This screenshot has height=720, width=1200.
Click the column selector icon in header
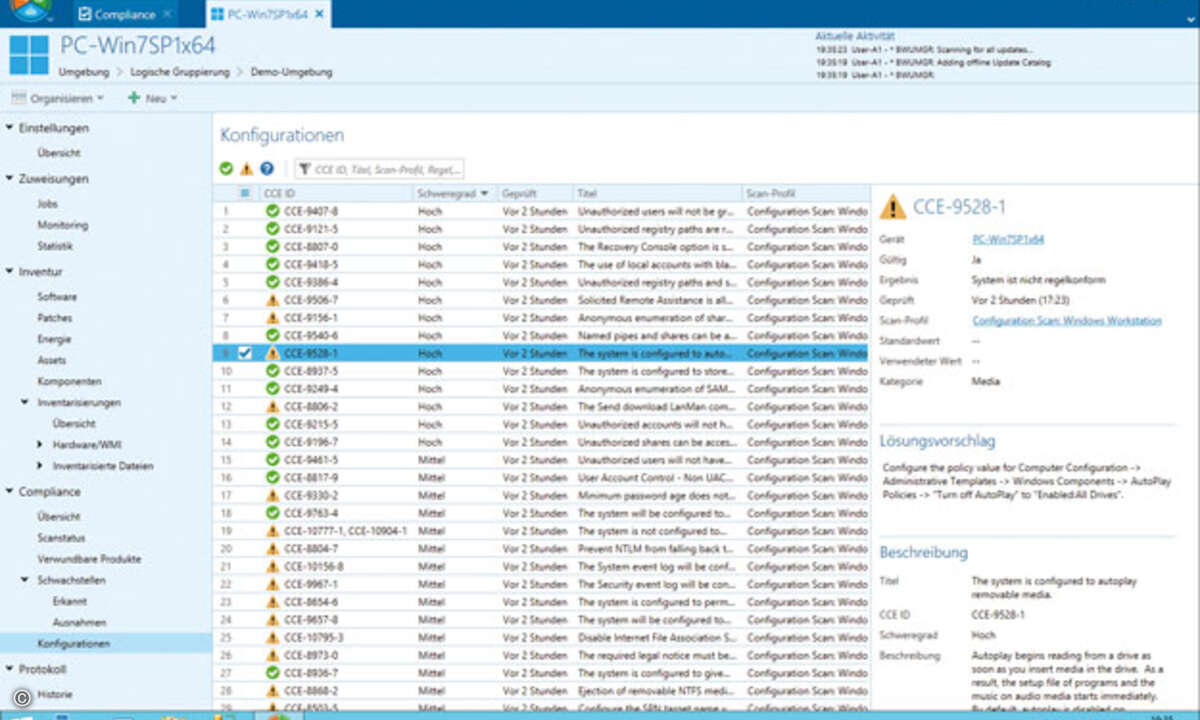click(246, 193)
